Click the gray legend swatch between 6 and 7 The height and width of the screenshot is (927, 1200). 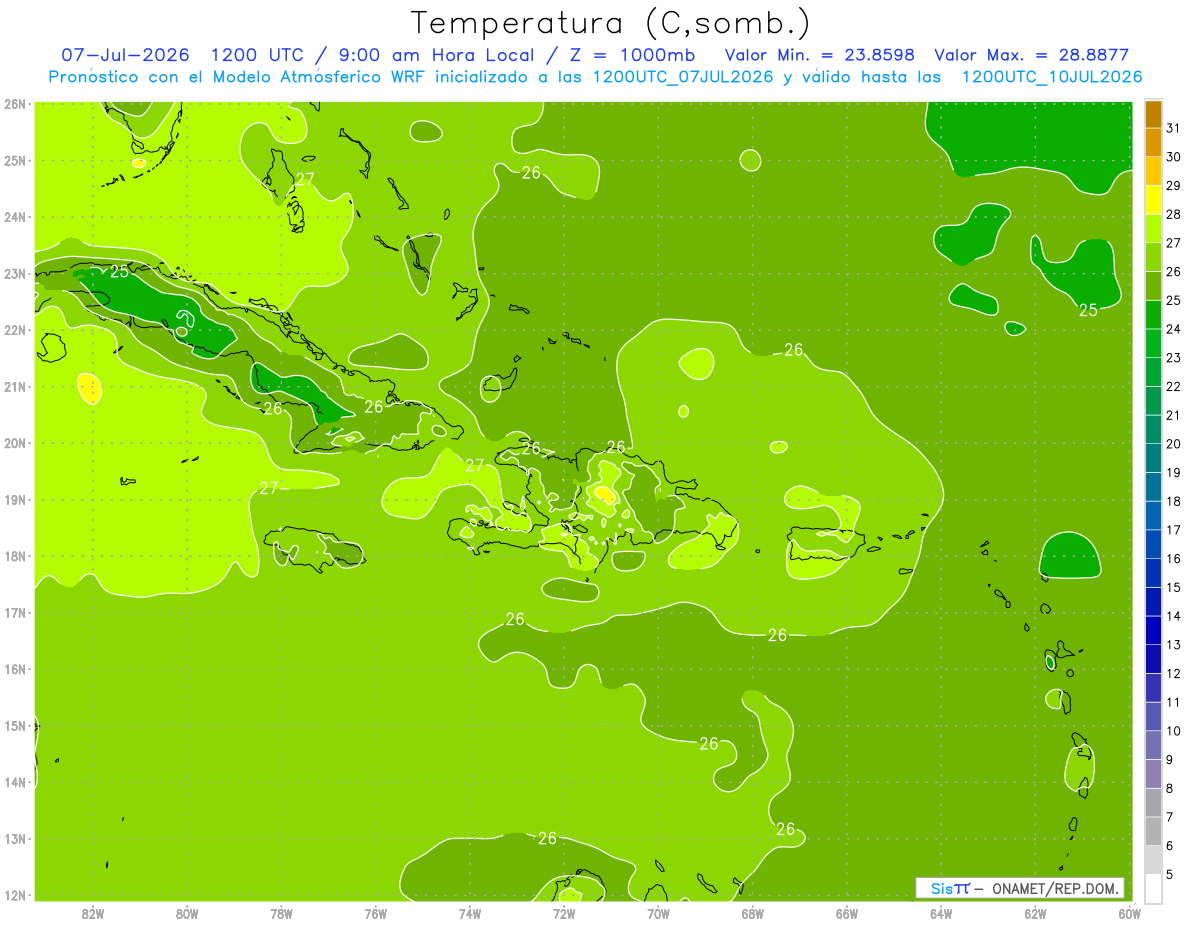pyautogui.click(x=1153, y=832)
